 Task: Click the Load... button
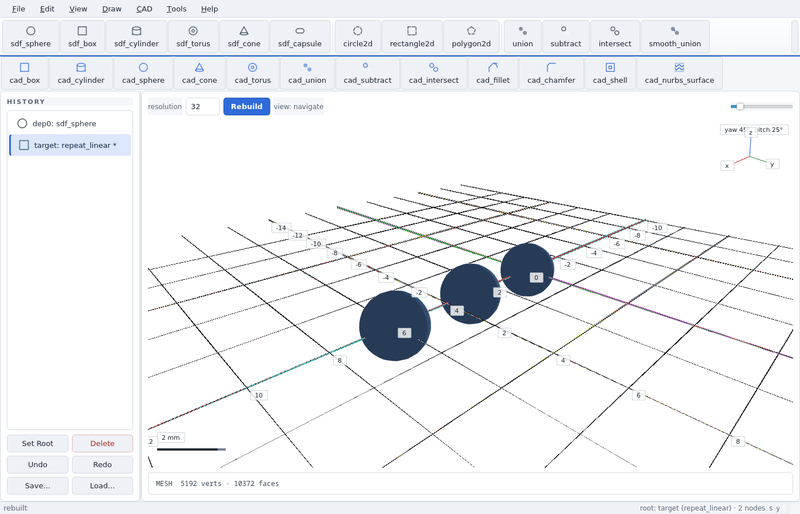coord(102,485)
